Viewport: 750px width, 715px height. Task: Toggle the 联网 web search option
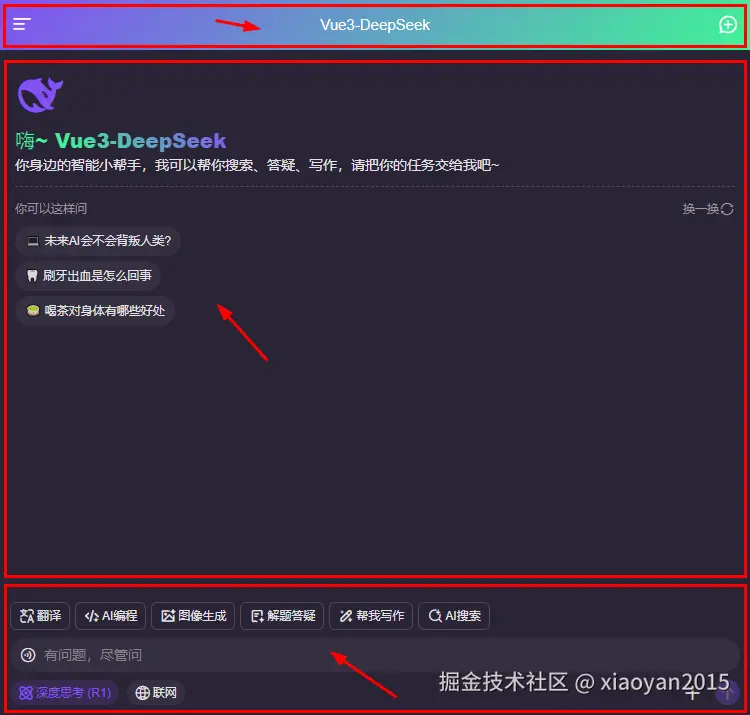(156, 693)
